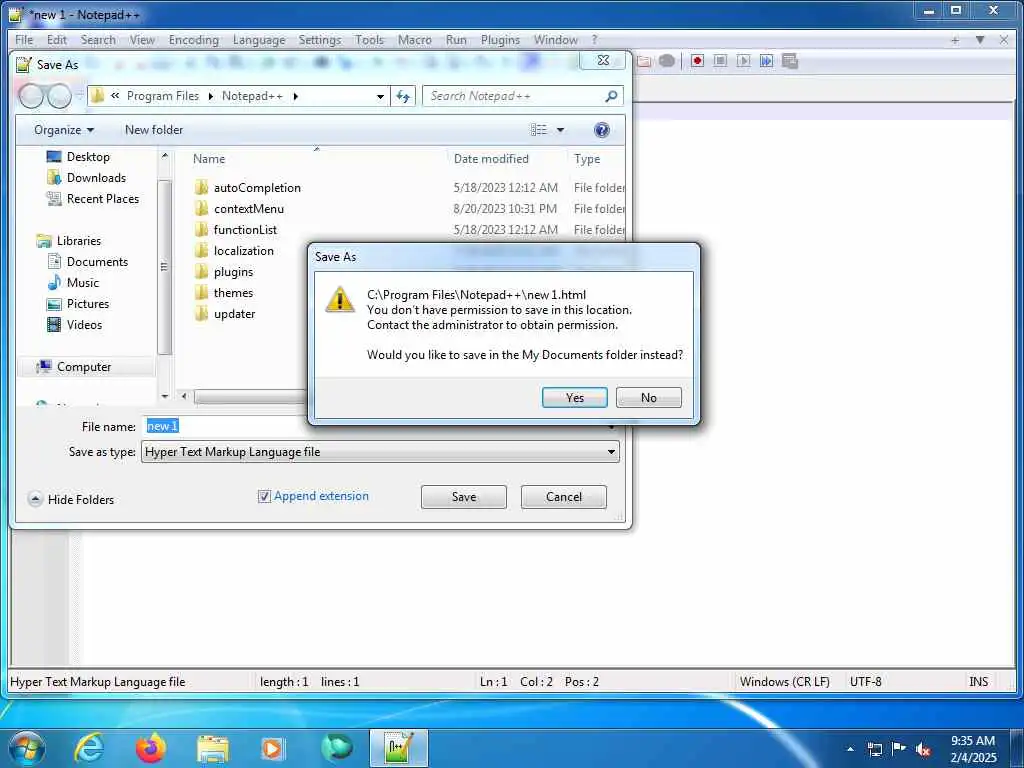The height and width of the screenshot is (768, 1024).
Task: Toggle the Append extension checkbox
Action: 264,496
